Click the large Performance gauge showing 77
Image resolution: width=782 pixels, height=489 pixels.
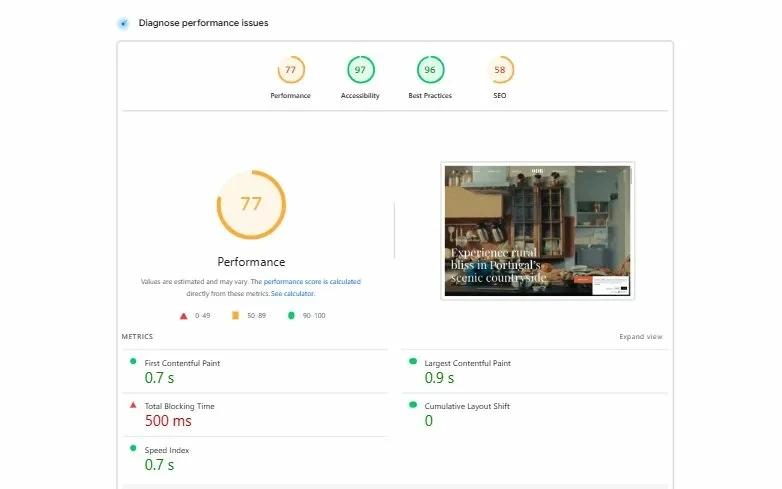[251, 205]
